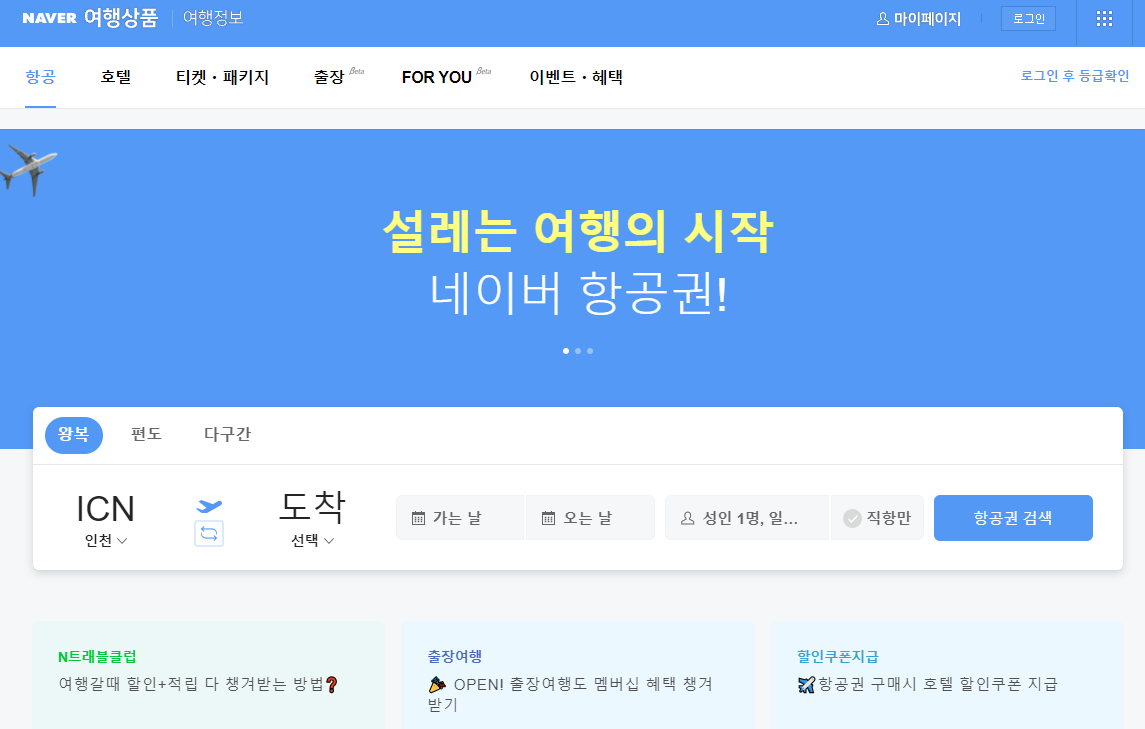Open the 이벤트·혜택 tab
The image size is (1145, 729).
point(575,77)
